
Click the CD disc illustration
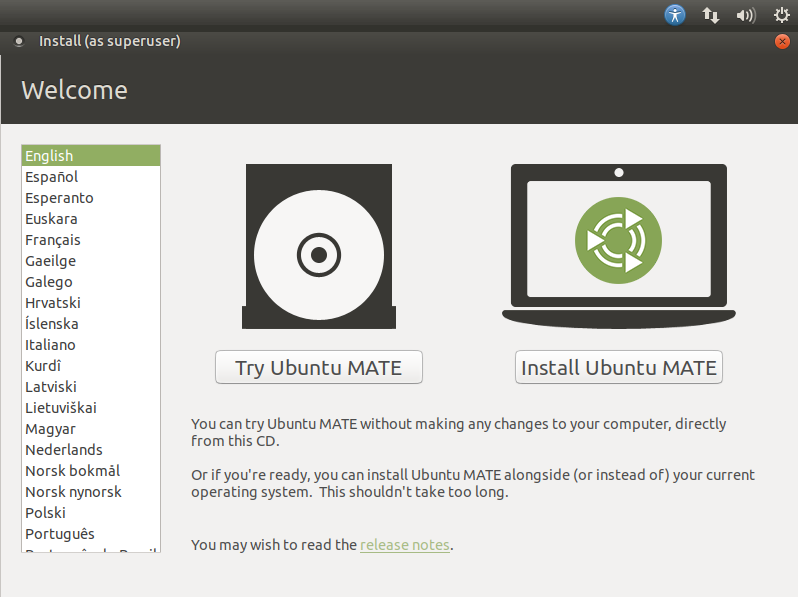pyautogui.click(x=319, y=247)
